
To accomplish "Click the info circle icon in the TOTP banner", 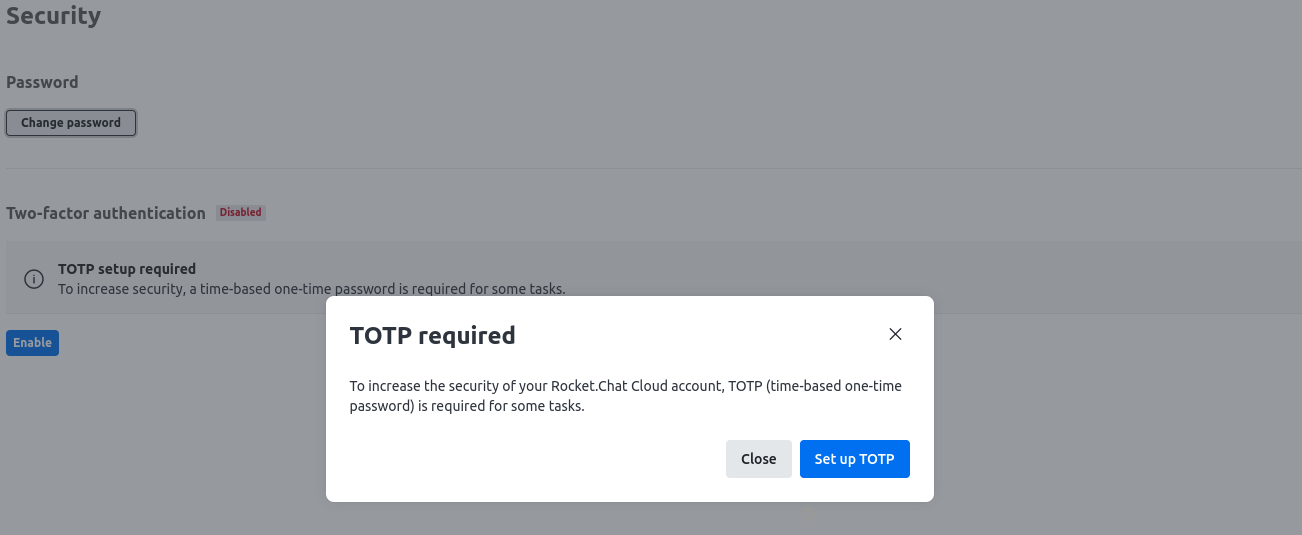I will click(x=34, y=279).
